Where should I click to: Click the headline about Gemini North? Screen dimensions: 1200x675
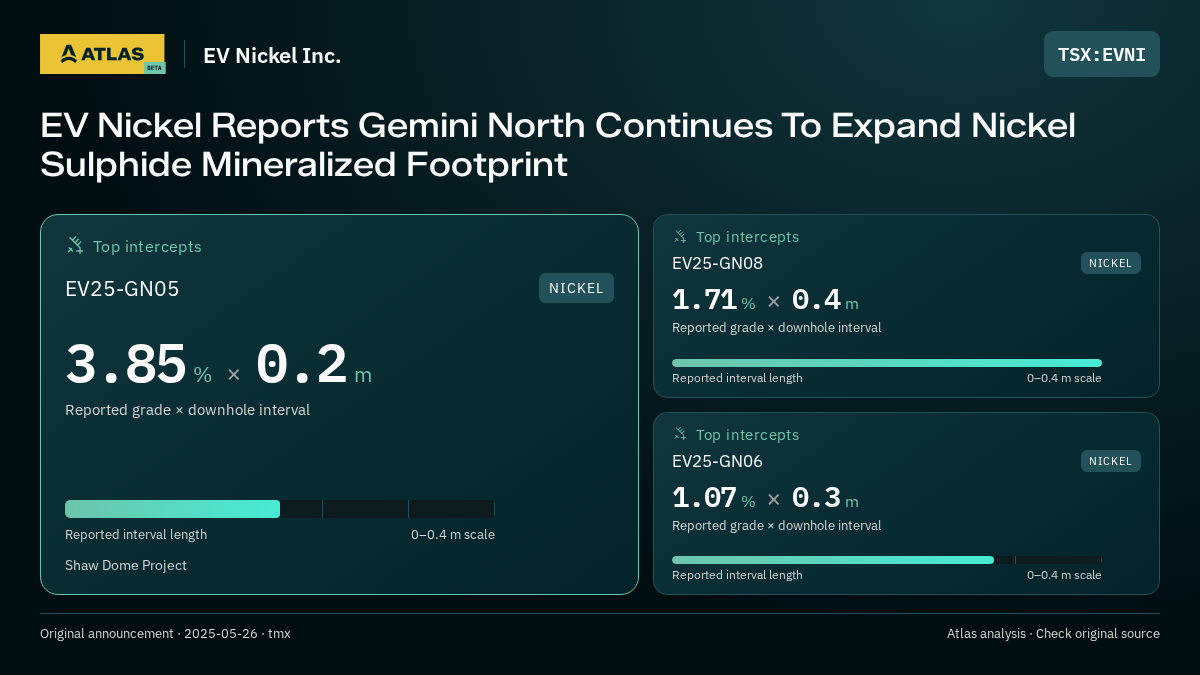click(558, 145)
